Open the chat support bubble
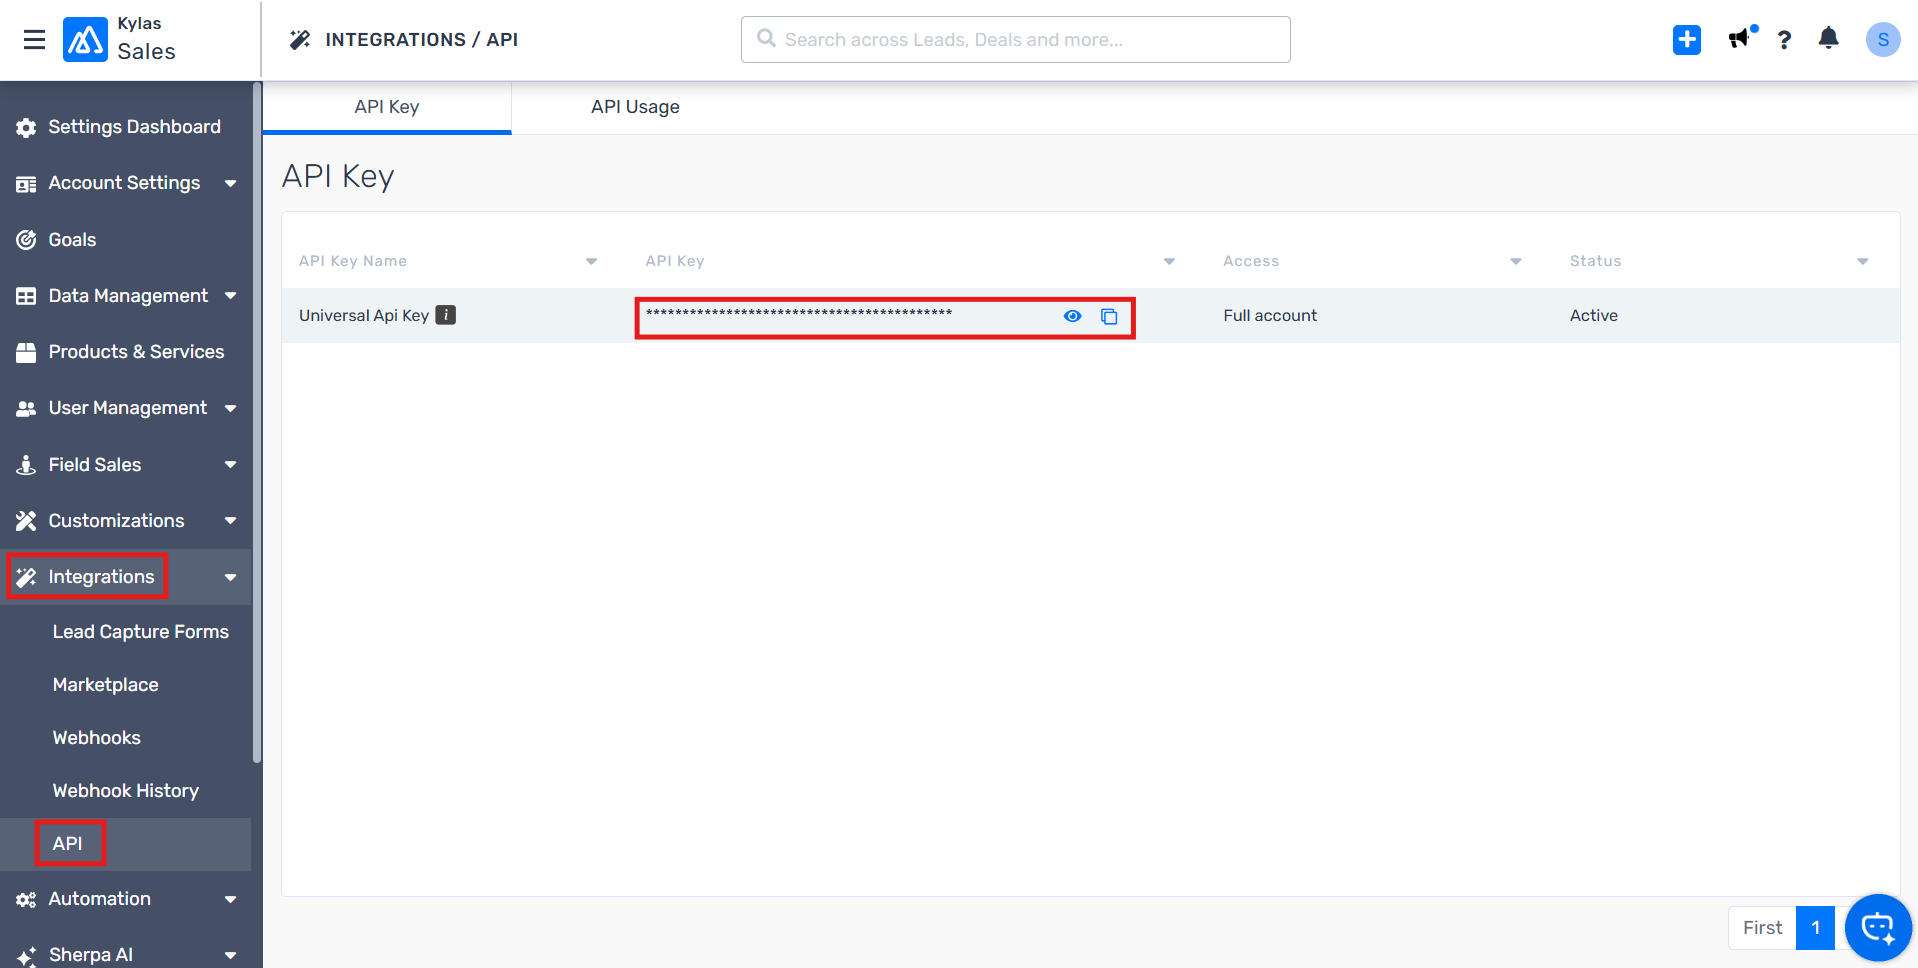This screenshot has width=1918, height=968. (1878, 928)
